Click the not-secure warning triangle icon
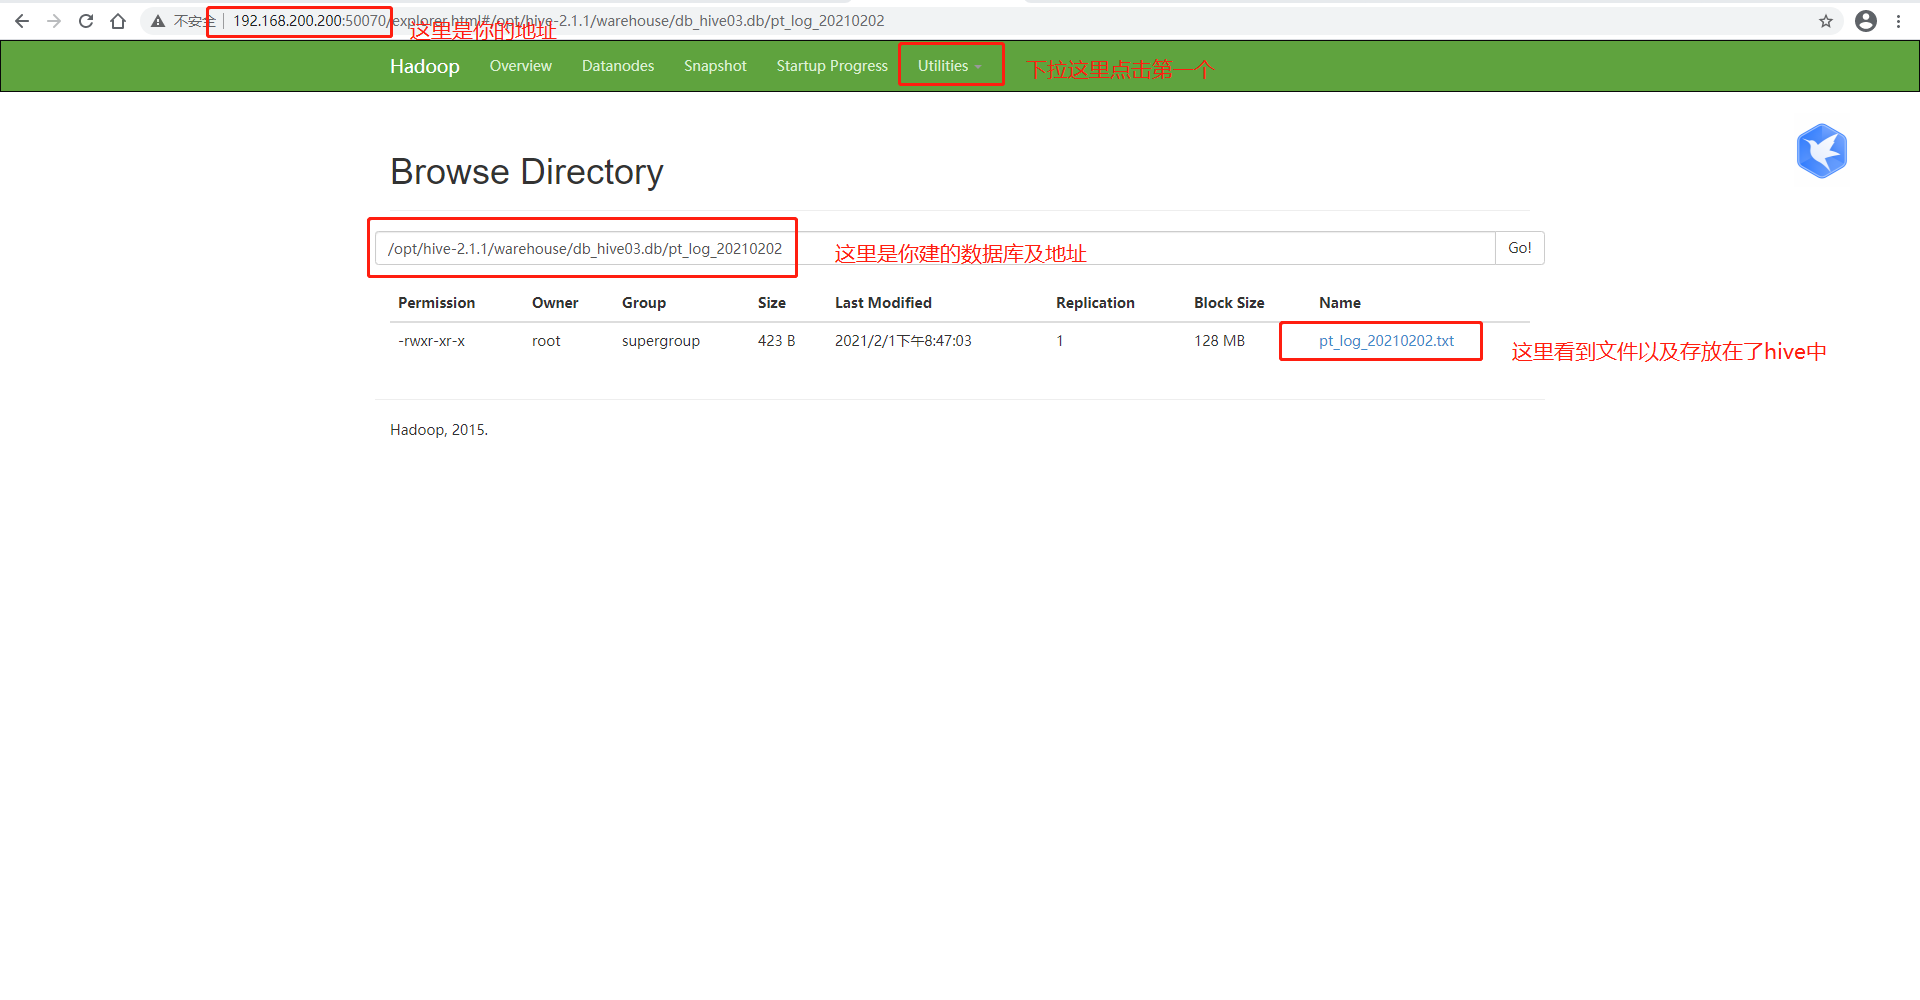The width and height of the screenshot is (1920, 1000). tap(158, 21)
